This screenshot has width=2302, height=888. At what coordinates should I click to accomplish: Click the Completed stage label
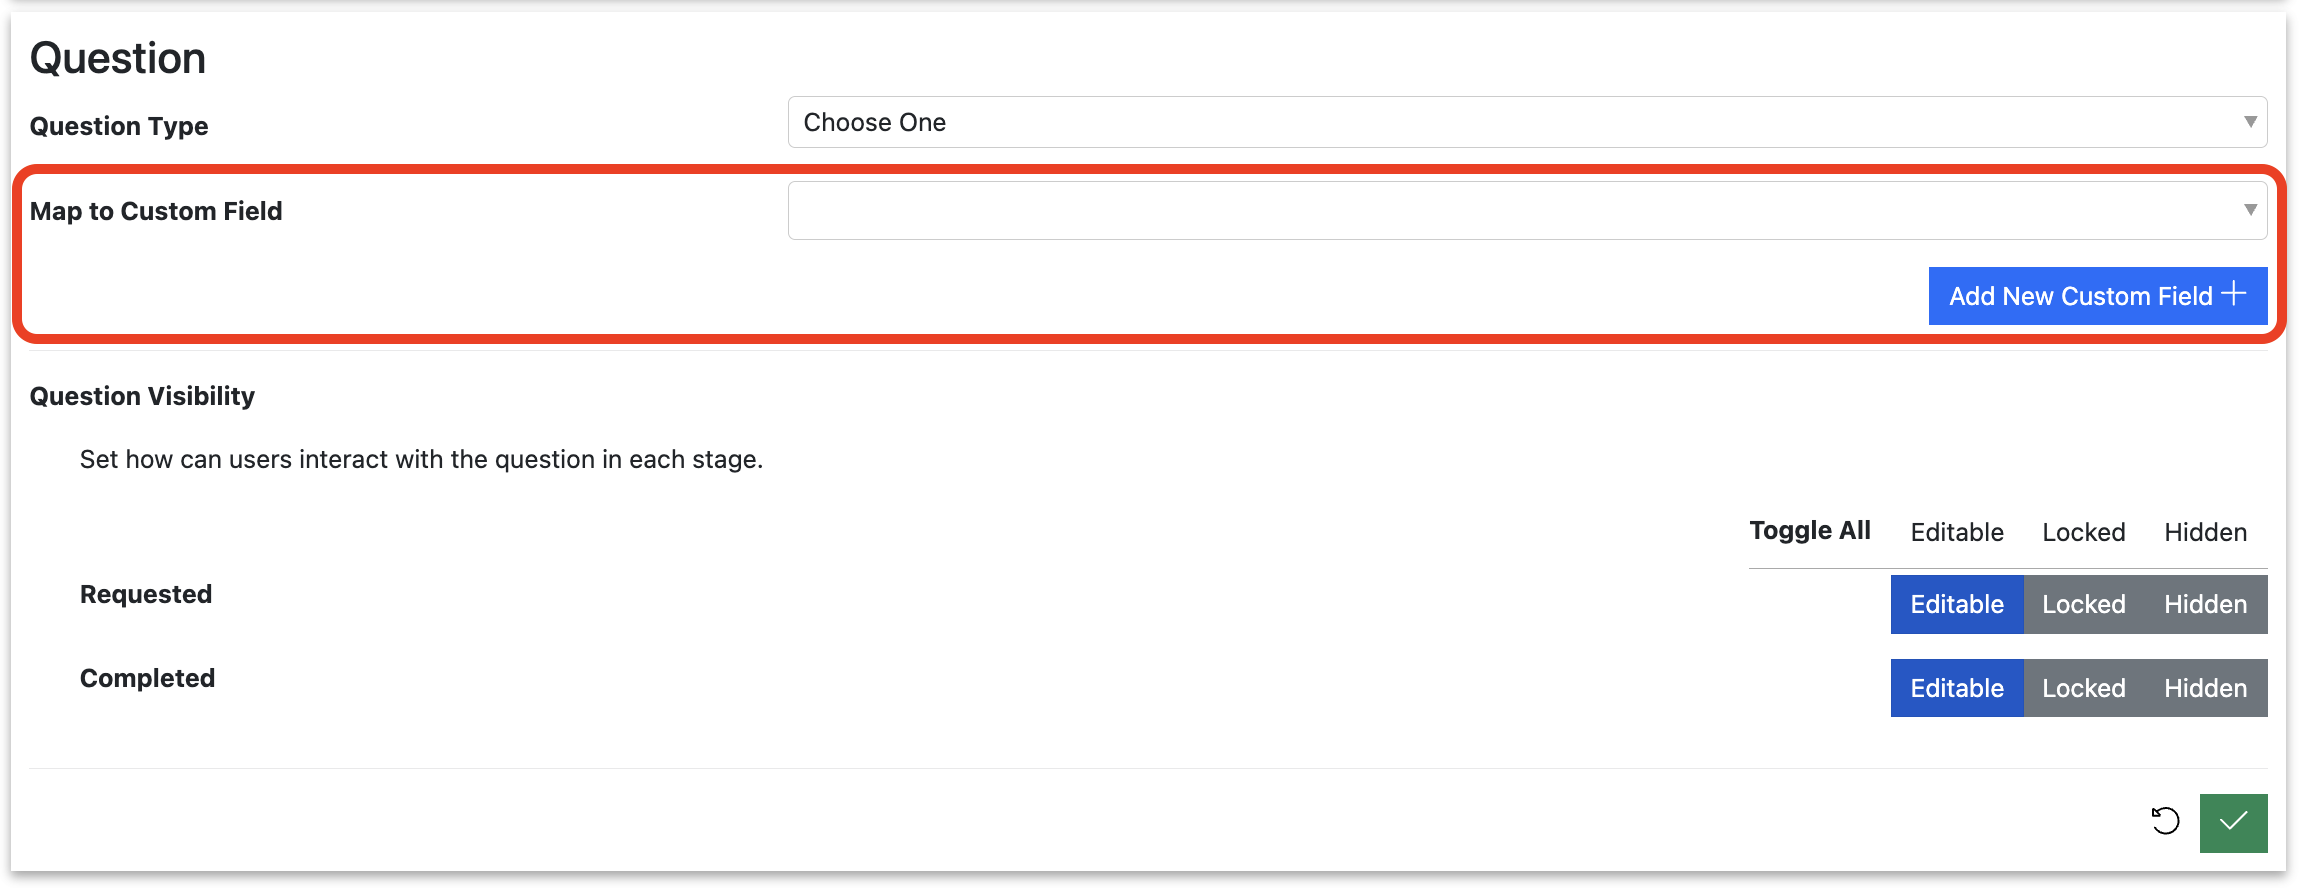[147, 678]
